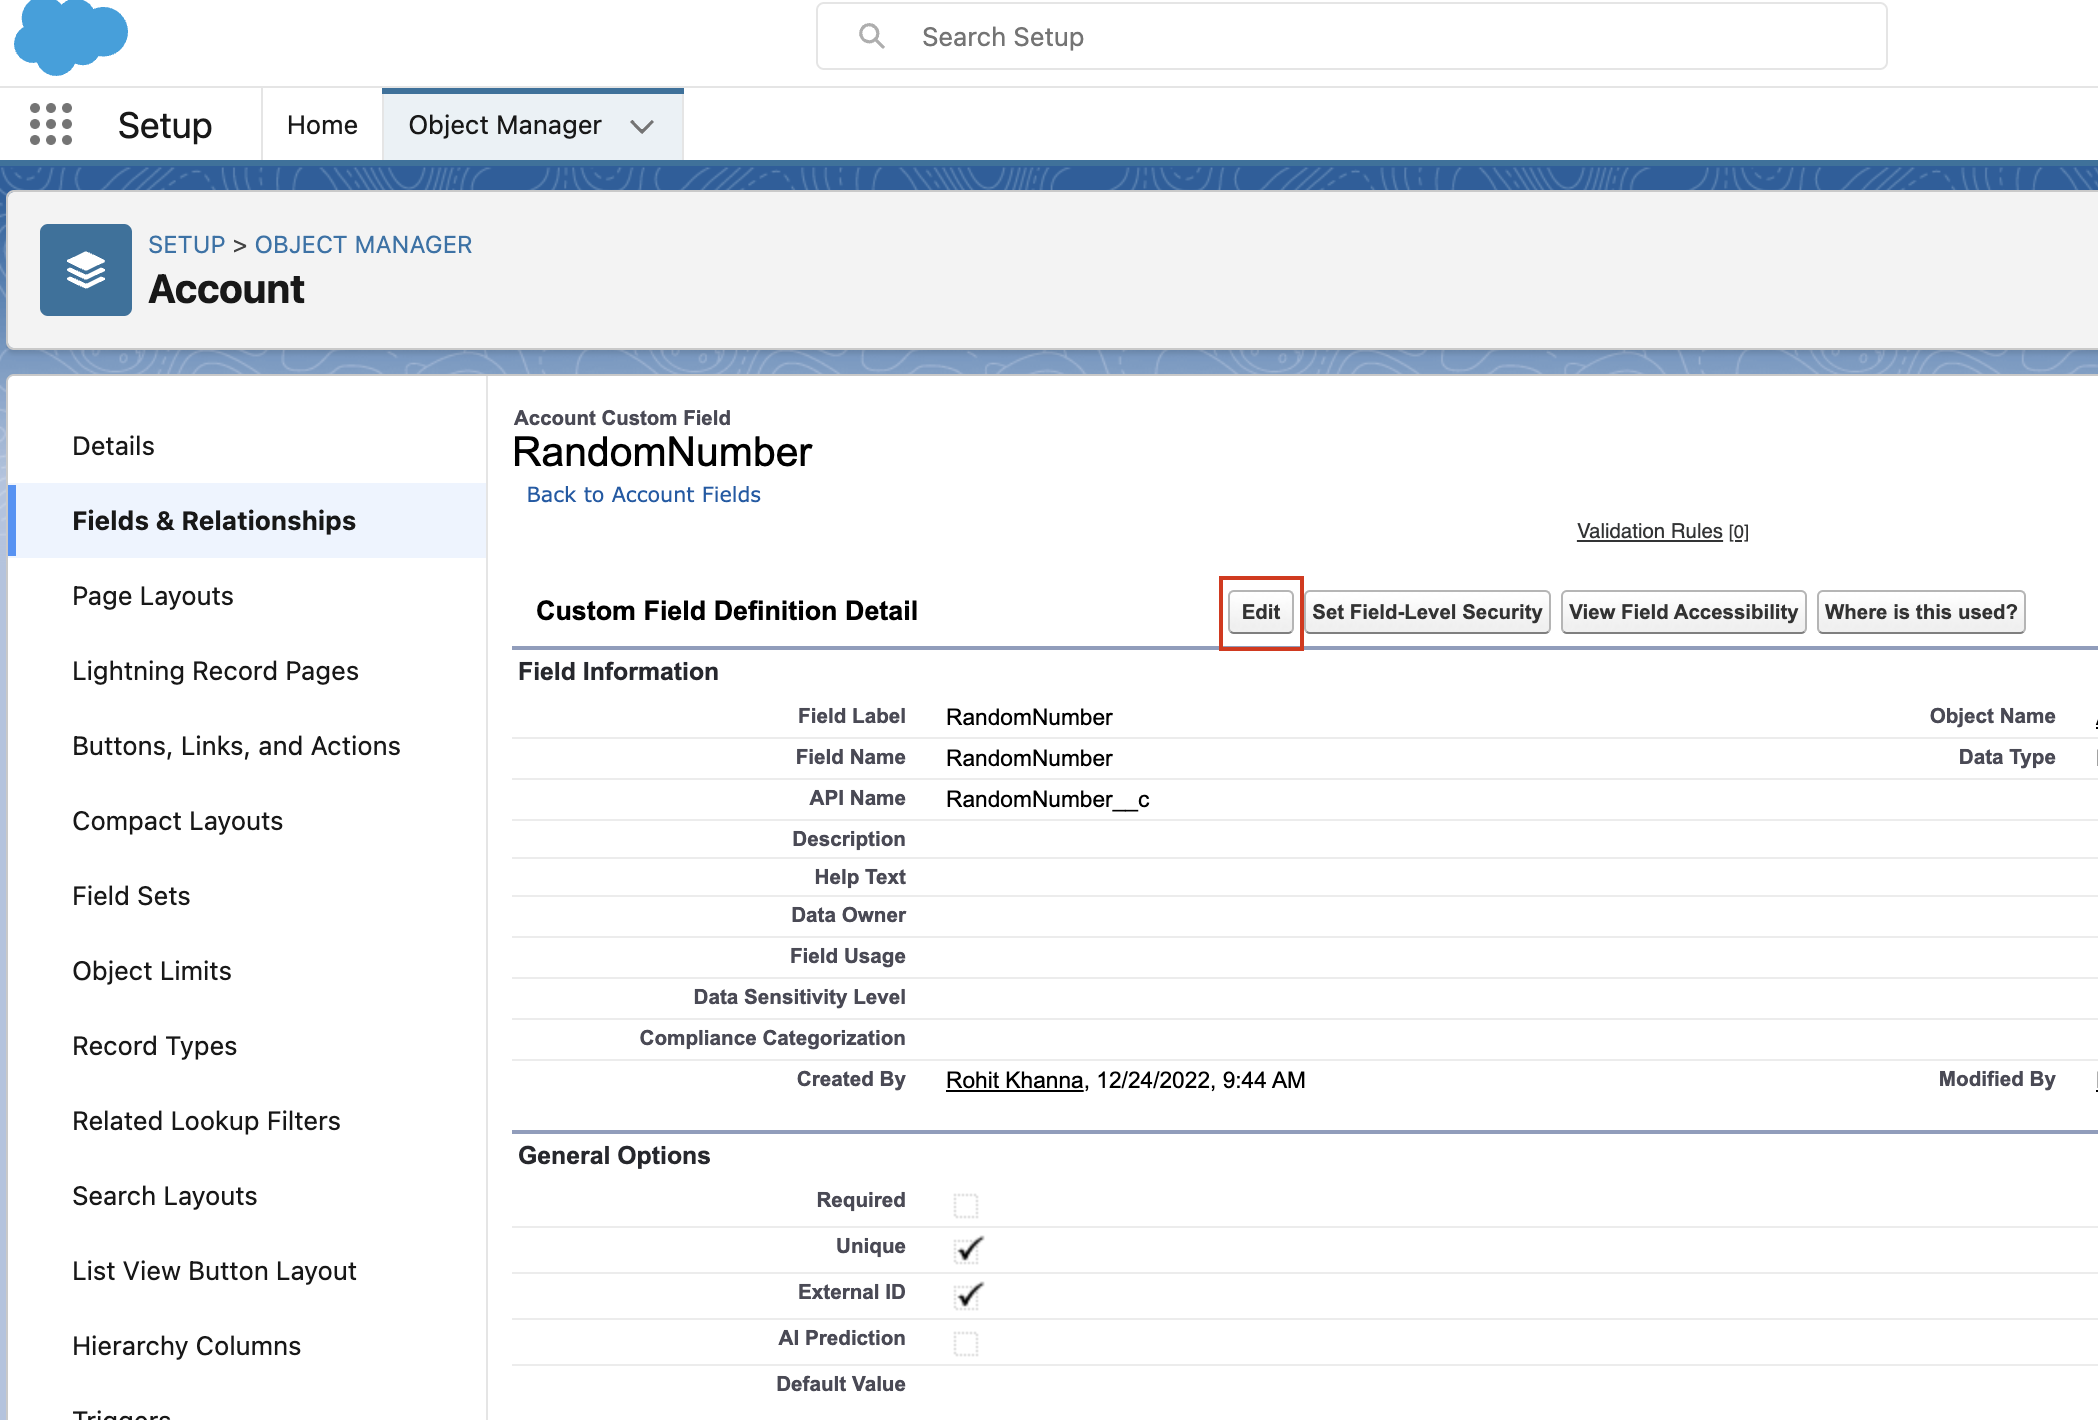Follow Back to Account Fields link
2098x1420 pixels.
(x=643, y=494)
